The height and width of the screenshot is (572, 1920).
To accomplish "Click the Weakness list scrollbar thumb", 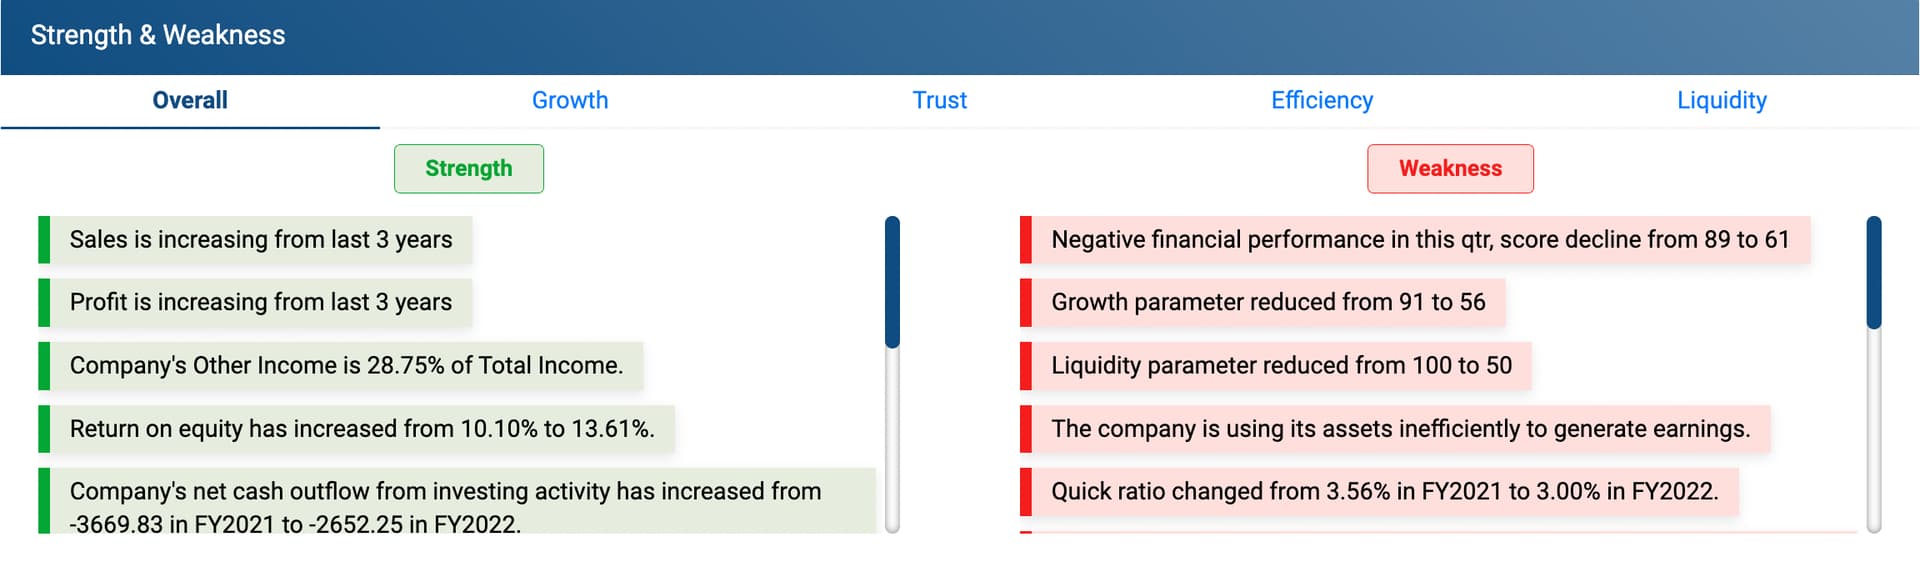I will coord(1874,272).
